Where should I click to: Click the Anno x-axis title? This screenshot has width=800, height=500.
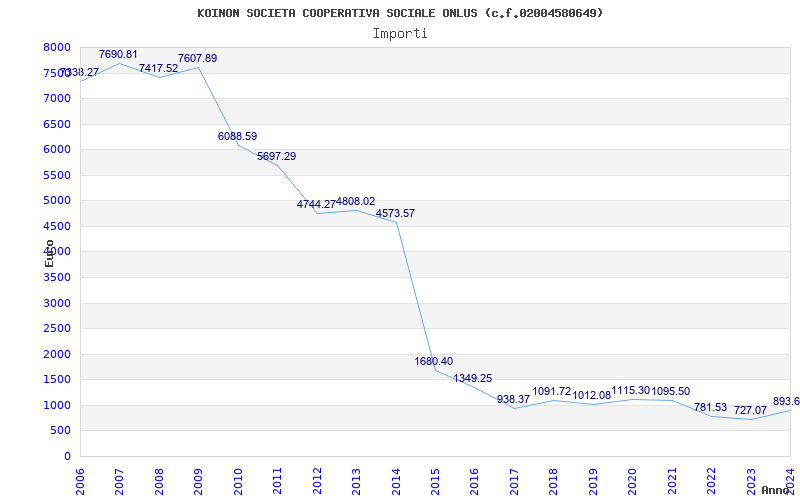[x=776, y=490]
